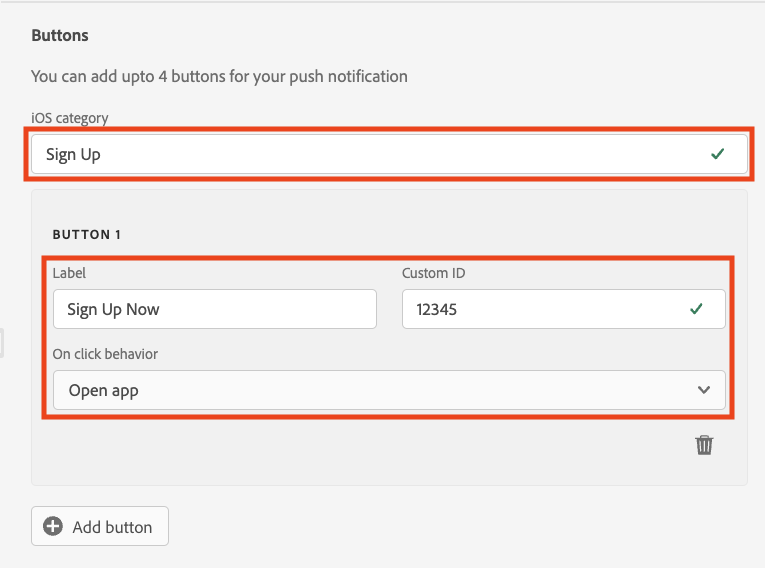The image size is (765, 568).
Task: Edit the iOS category field
Action: (x=389, y=154)
